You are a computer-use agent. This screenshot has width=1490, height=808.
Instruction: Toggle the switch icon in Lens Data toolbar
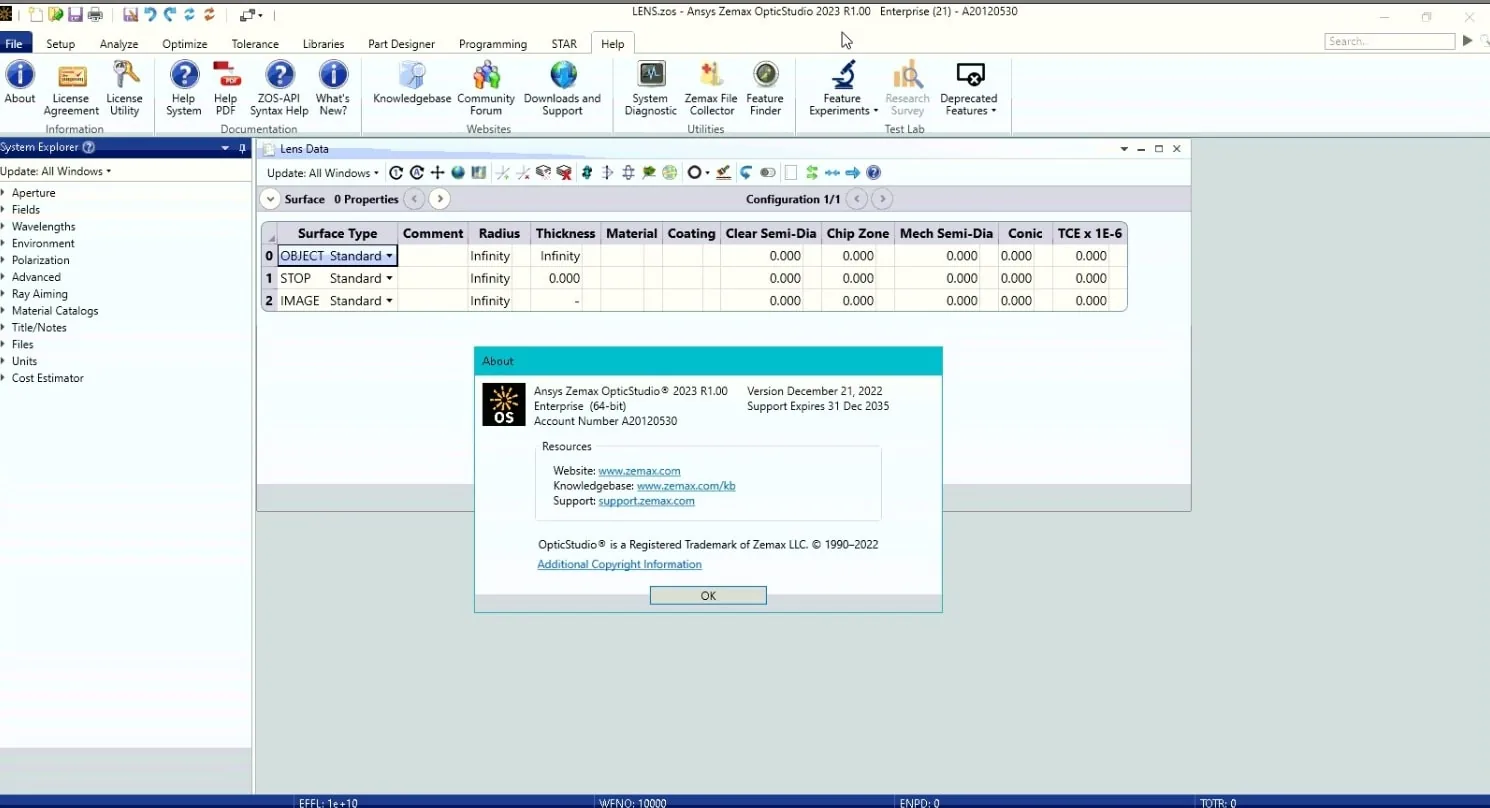[768, 173]
